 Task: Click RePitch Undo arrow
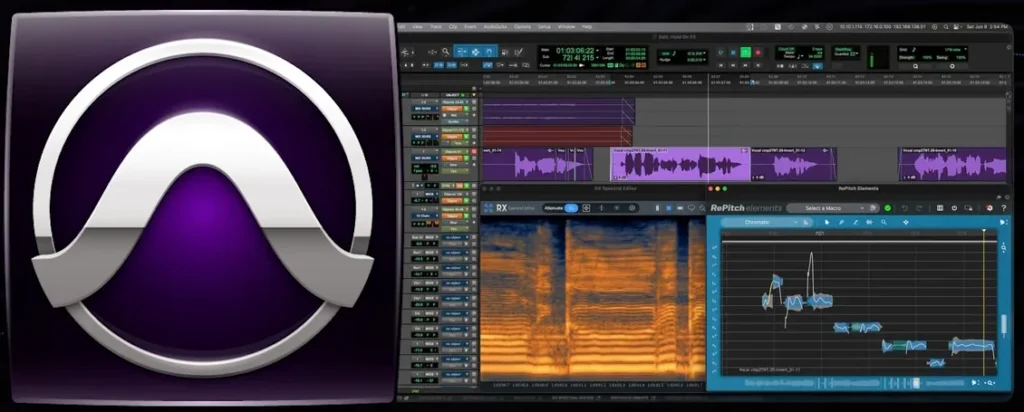point(904,208)
